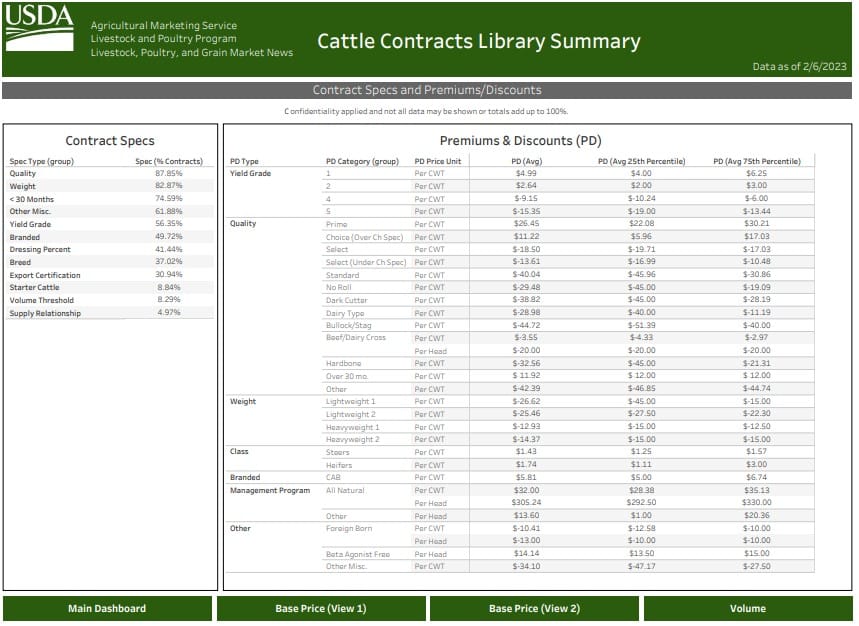Viewport: 859px width, 626px height.
Task: Open the Volume dashboard
Action: point(748,608)
